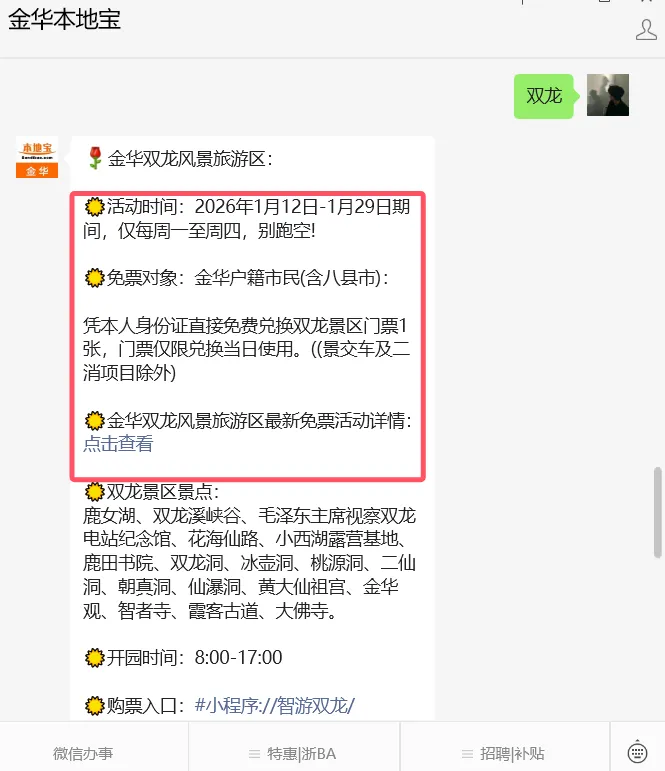Click the sunflower icon beside 双龙景区景点
The height and width of the screenshot is (771, 665).
[x=94, y=491]
